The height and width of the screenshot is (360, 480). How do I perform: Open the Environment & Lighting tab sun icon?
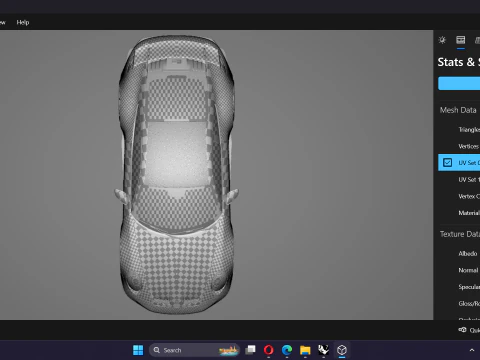click(442, 40)
